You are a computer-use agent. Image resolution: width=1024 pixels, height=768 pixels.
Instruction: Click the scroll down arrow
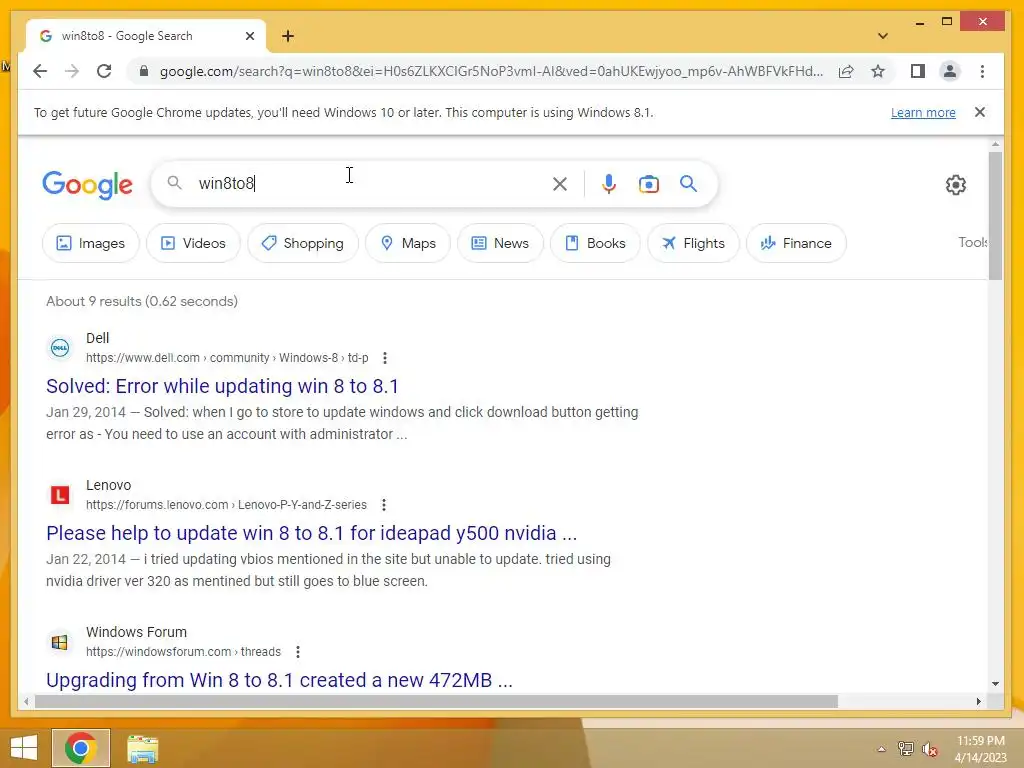pos(995,684)
